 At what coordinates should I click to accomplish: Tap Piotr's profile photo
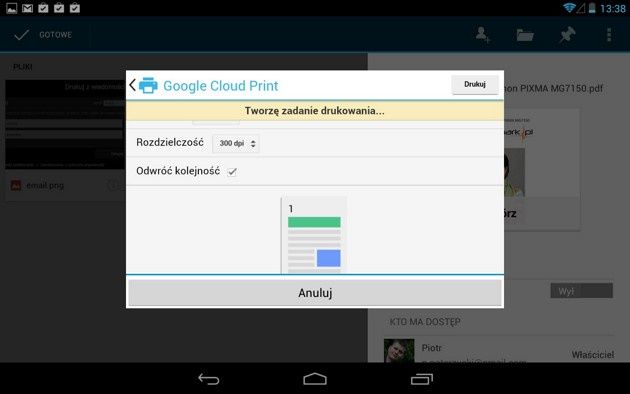tap(399, 351)
